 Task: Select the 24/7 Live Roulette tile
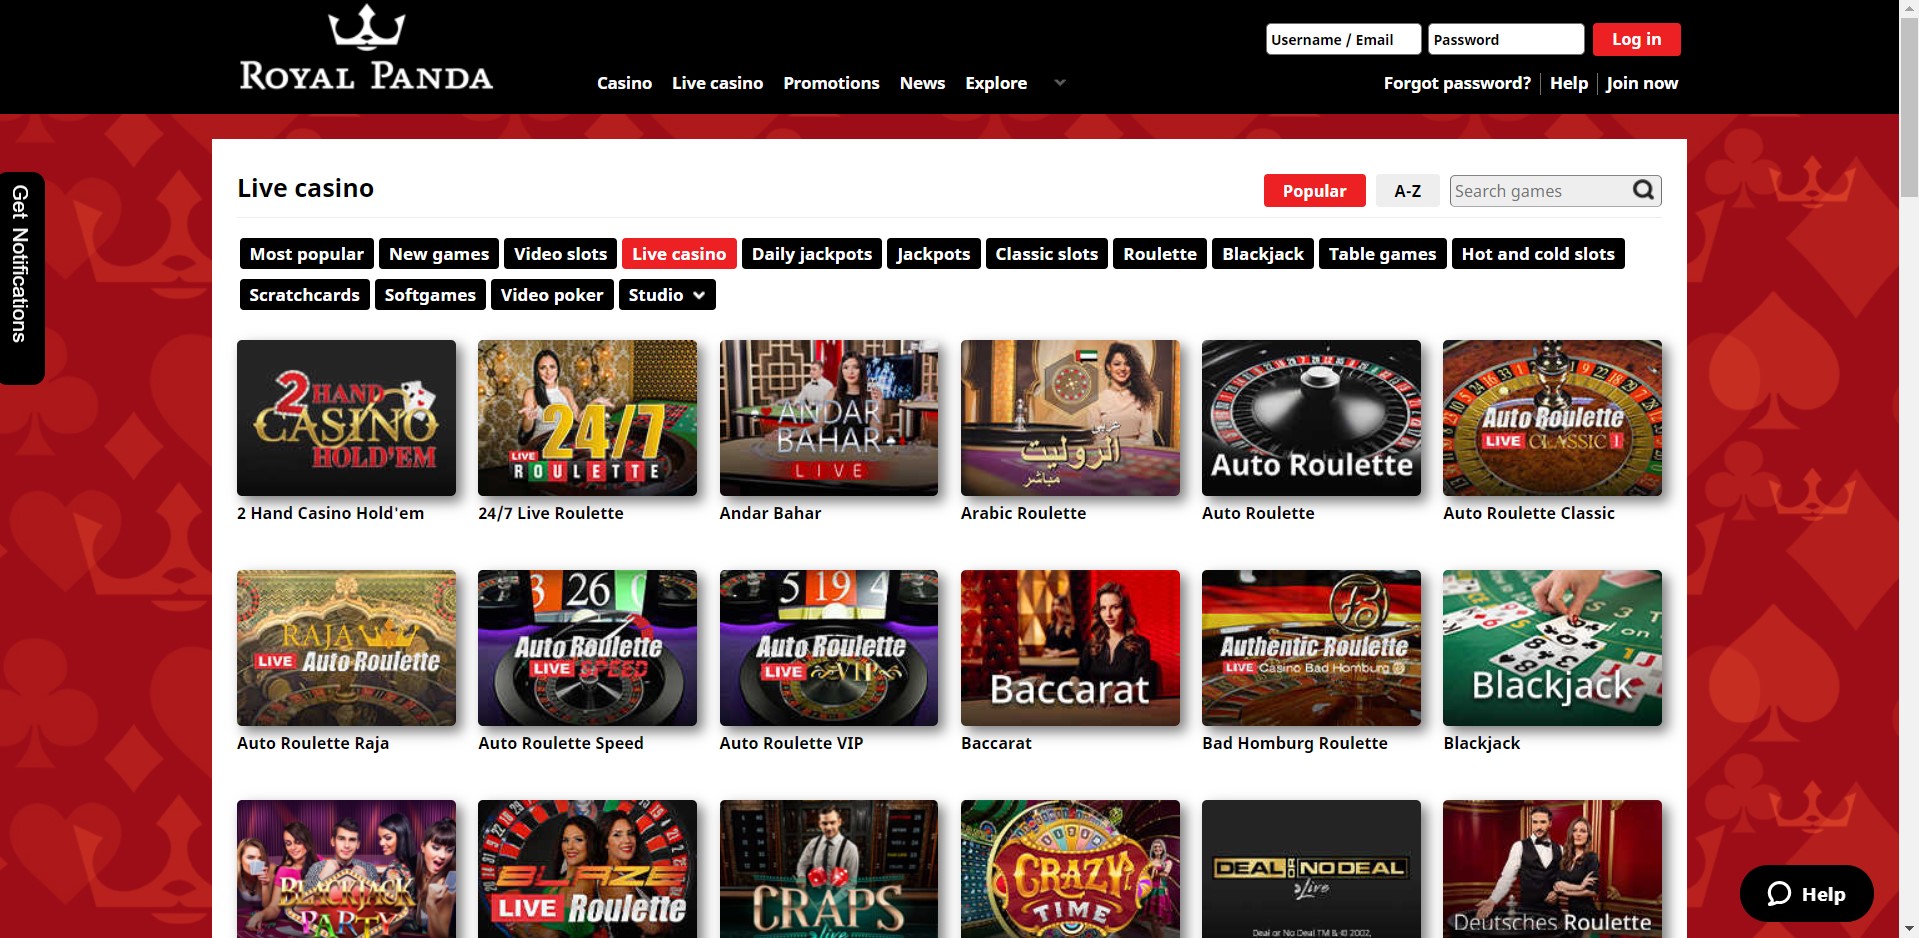(x=587, y=418)
